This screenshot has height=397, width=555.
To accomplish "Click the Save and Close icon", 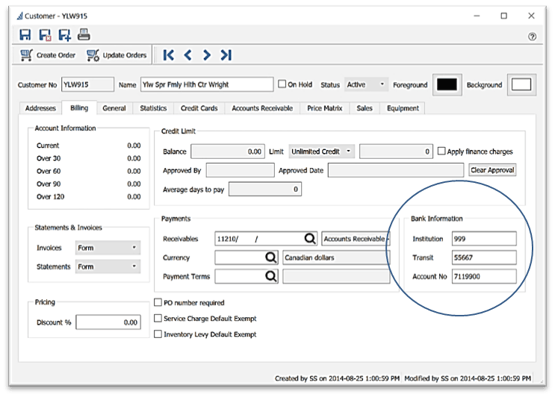I will click(45, 35).
